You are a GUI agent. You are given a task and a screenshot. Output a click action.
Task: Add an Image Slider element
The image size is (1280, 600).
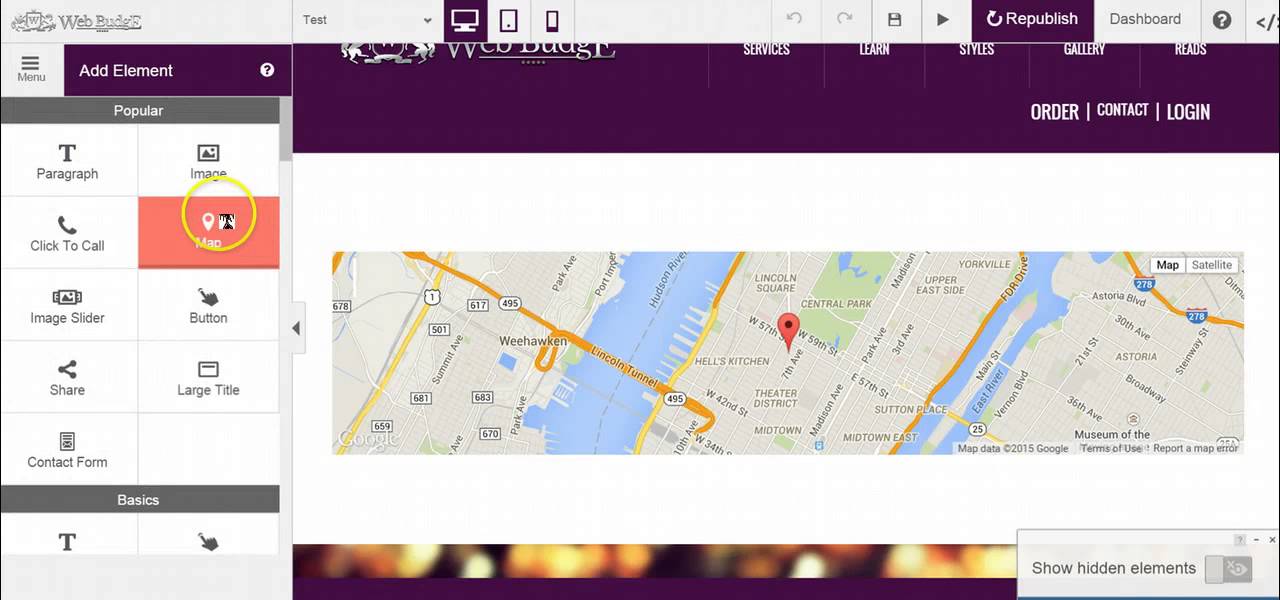tap(68, 305)
